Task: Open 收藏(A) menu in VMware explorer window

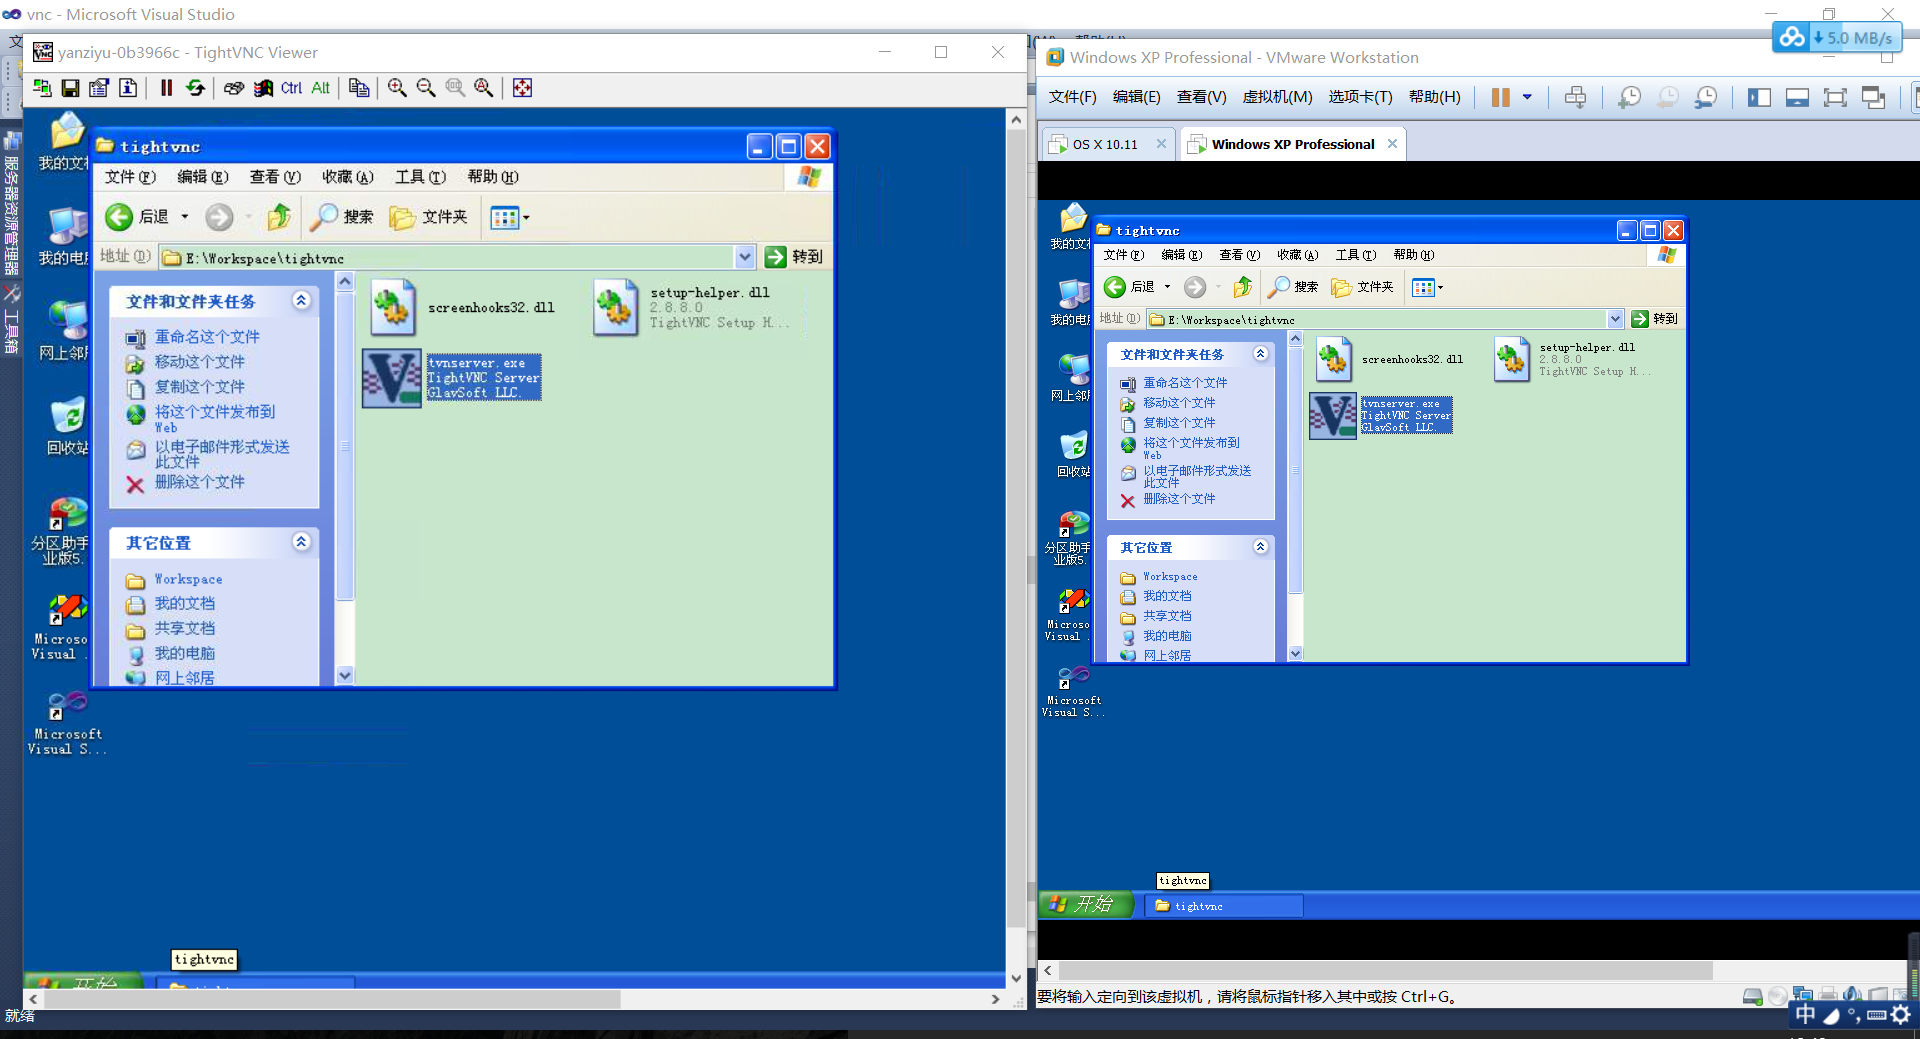Action: tap(1297, 255)
